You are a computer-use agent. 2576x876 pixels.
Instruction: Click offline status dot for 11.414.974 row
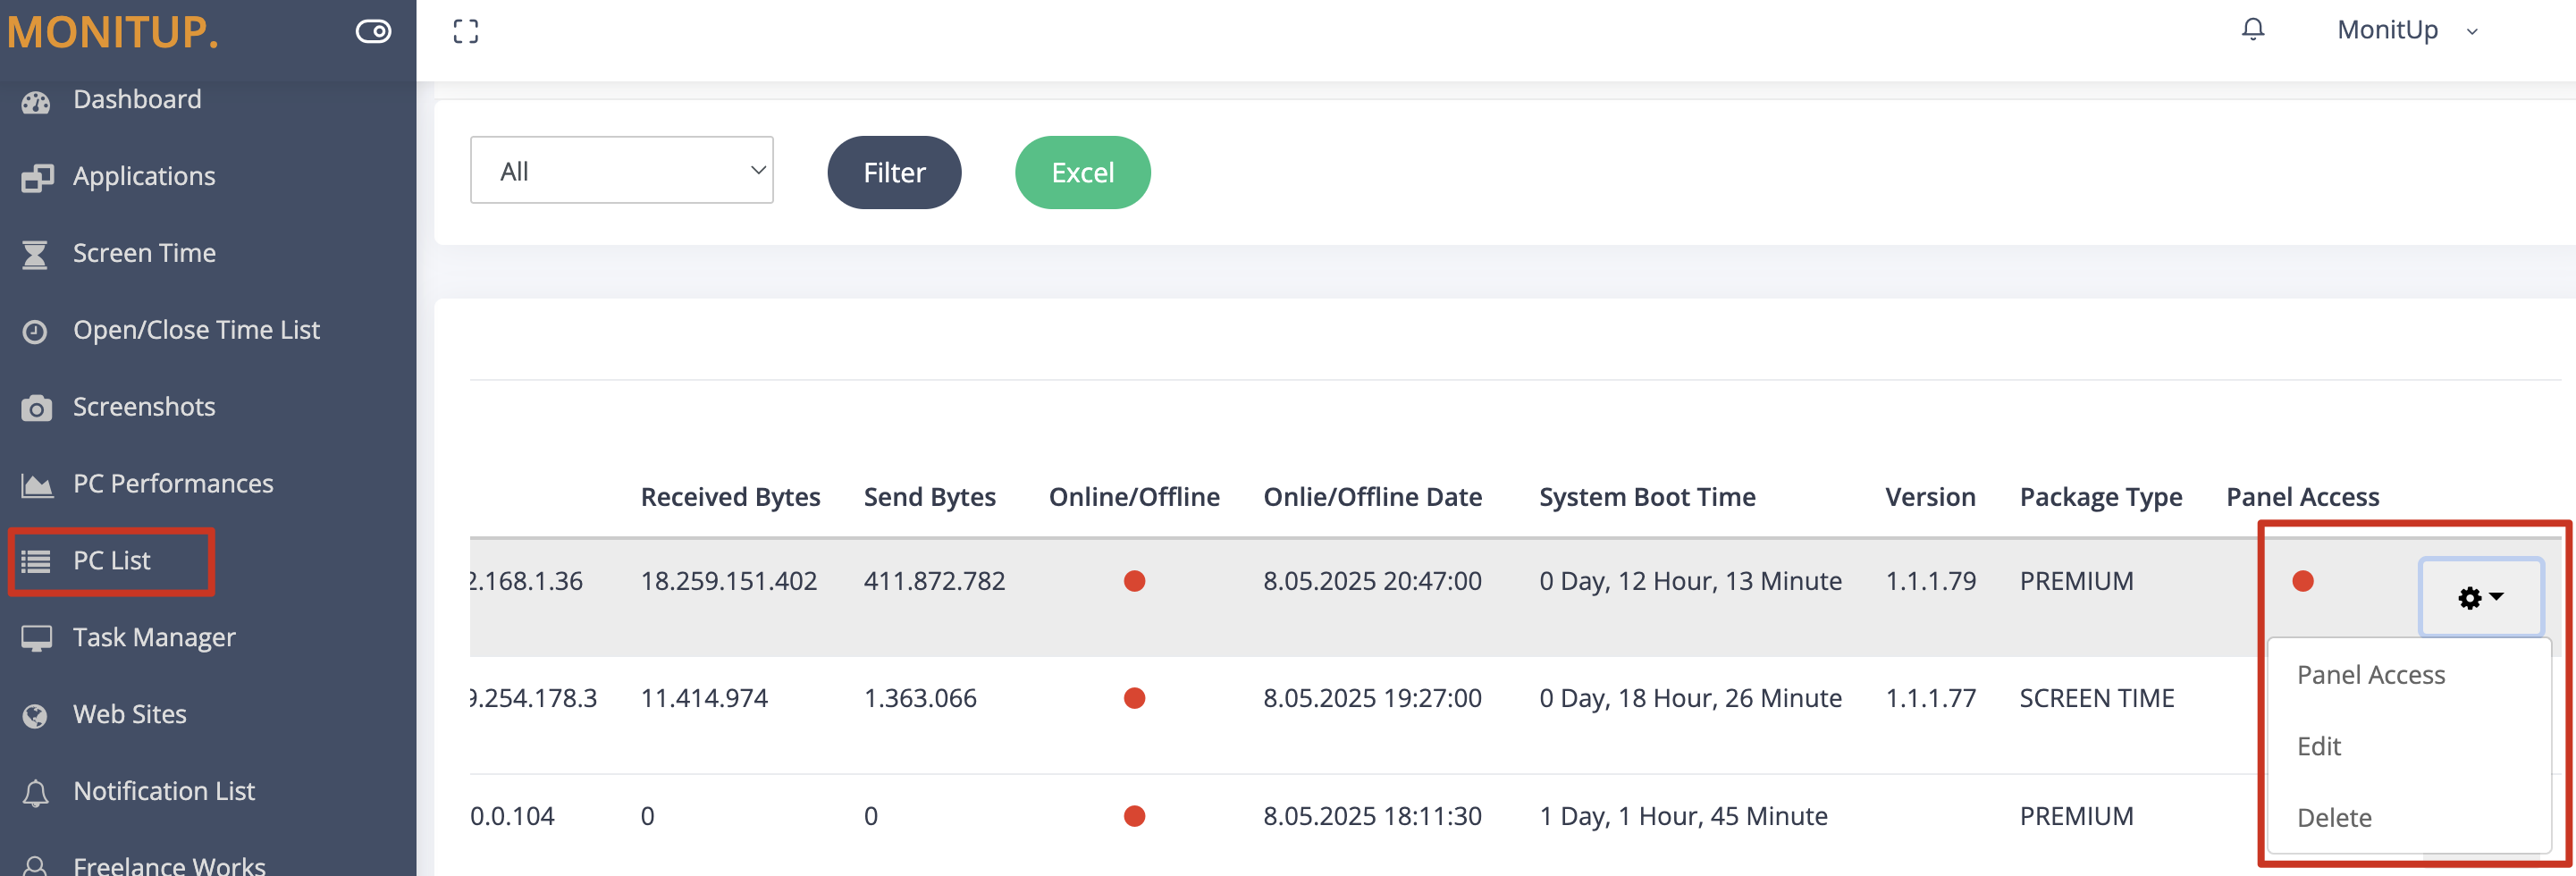pyautogui.click(x=1134, y=698)
